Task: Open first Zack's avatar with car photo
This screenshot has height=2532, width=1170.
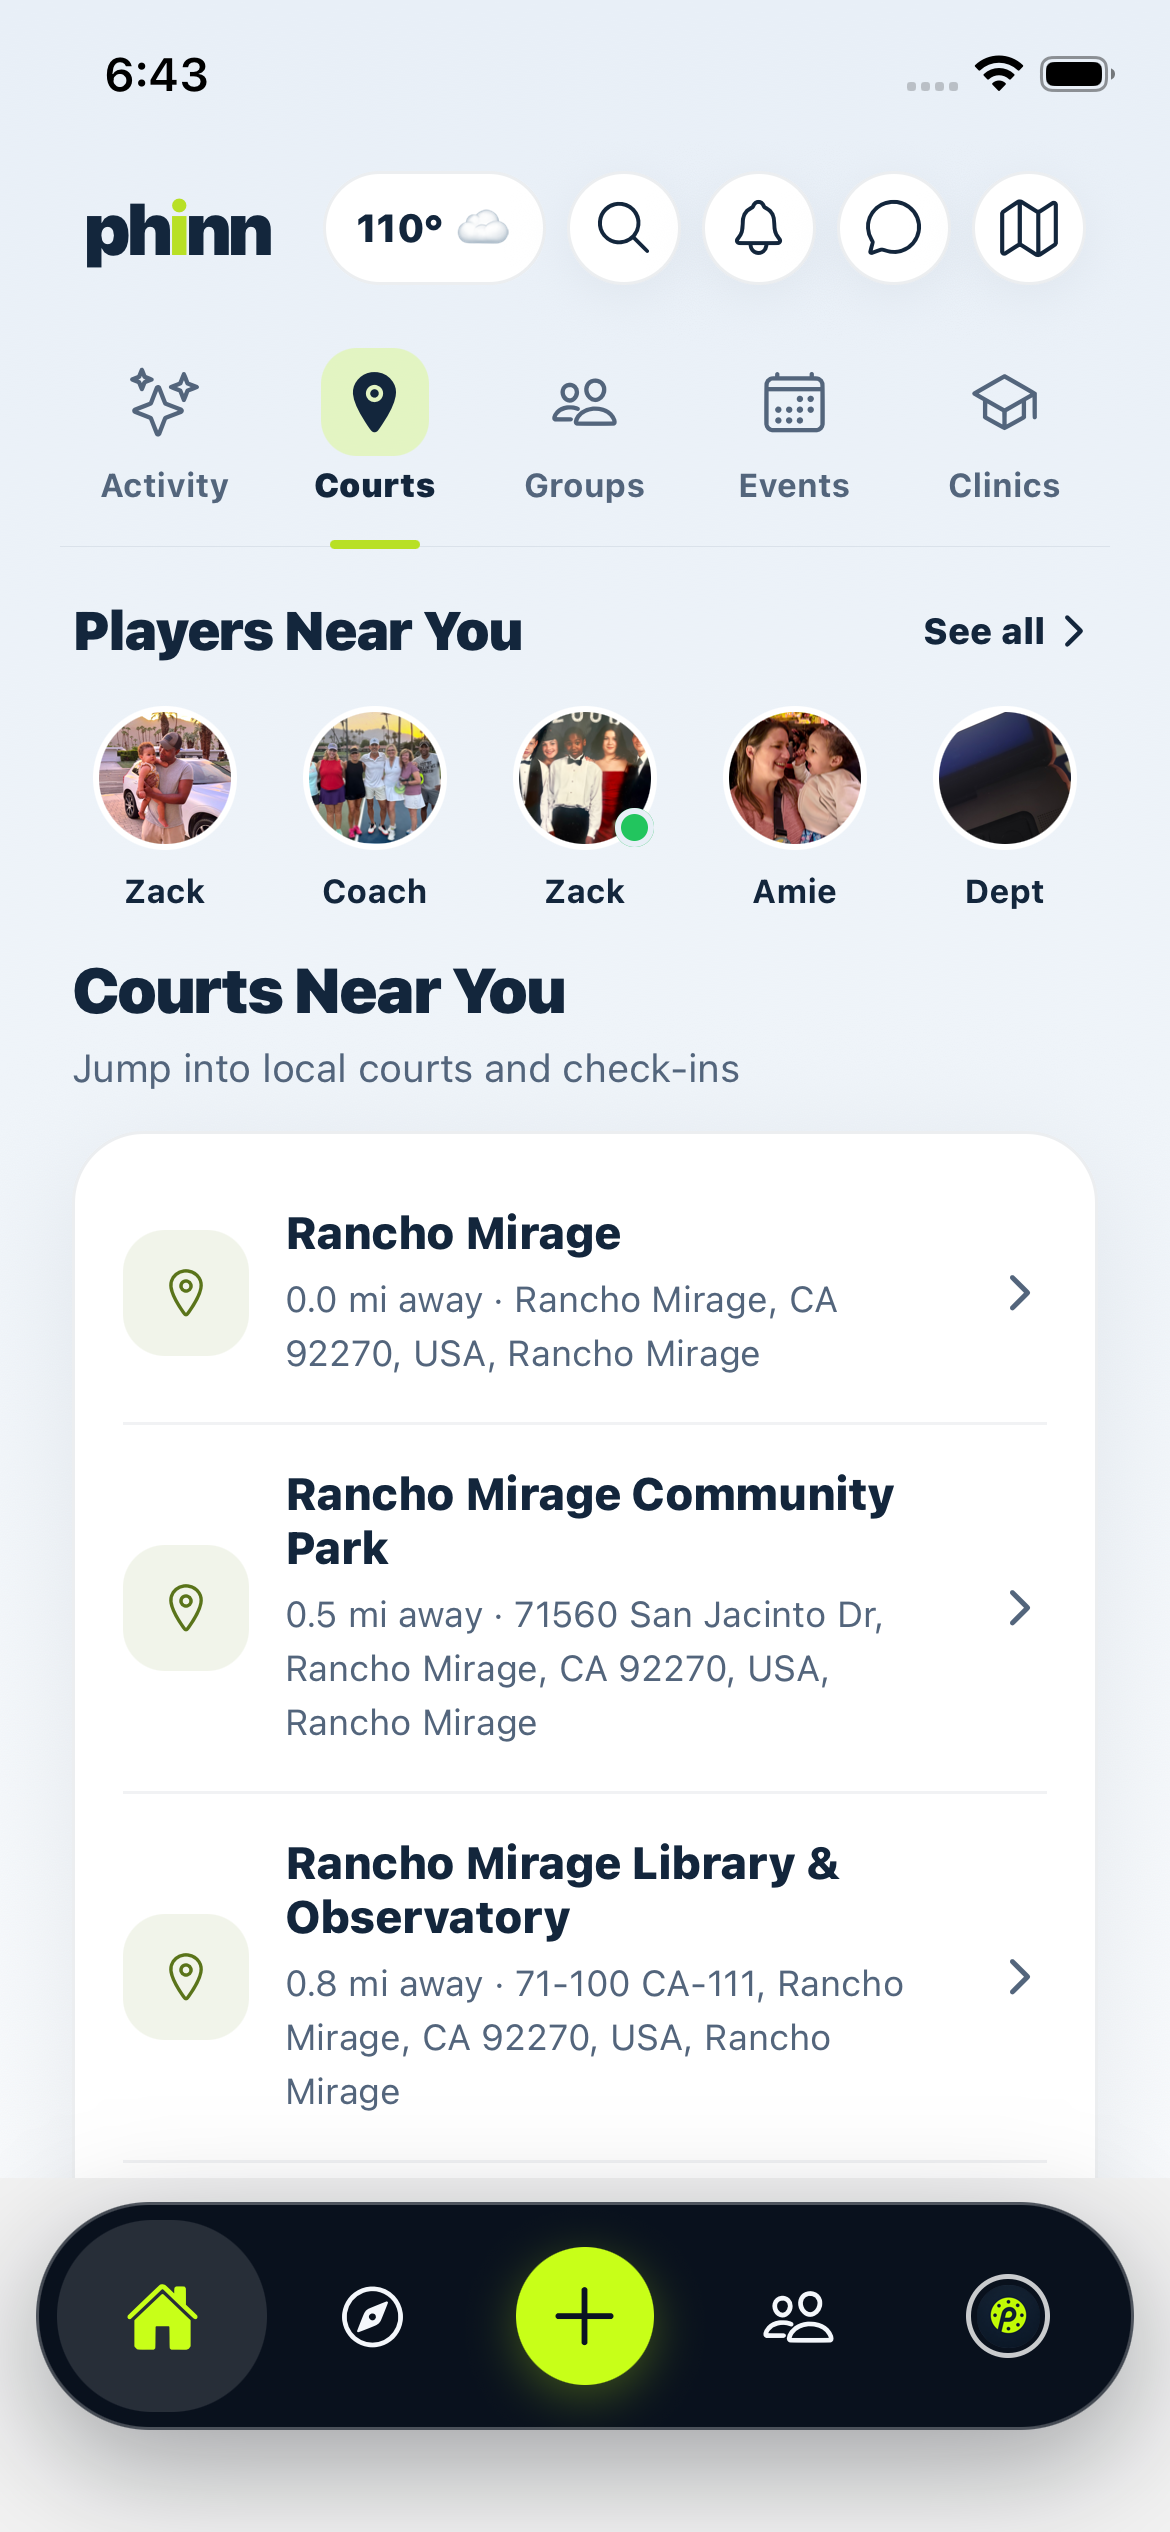Action: 165,777
